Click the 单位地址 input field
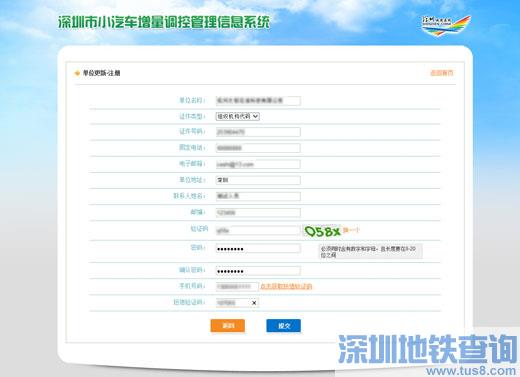Viewport: 520px width, 377px height. pos(258,180)
